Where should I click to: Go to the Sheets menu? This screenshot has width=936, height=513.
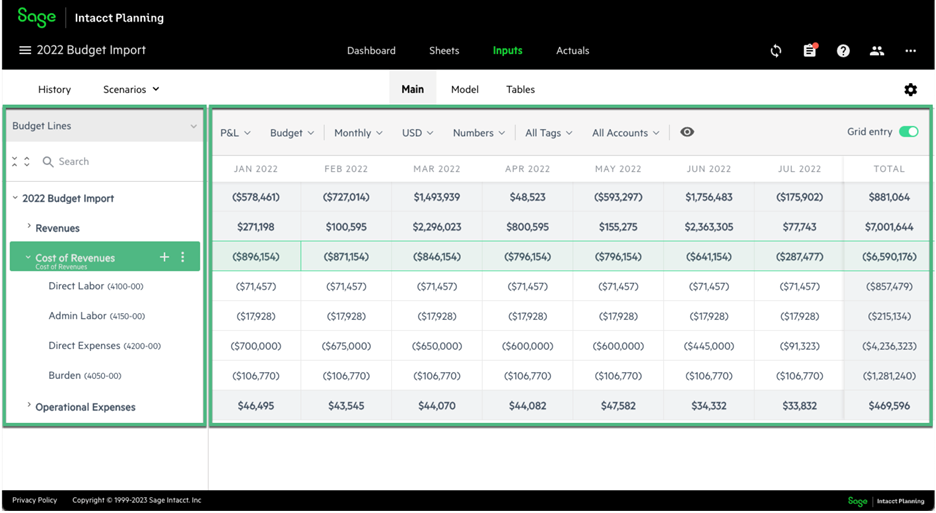tap(444, 51)
